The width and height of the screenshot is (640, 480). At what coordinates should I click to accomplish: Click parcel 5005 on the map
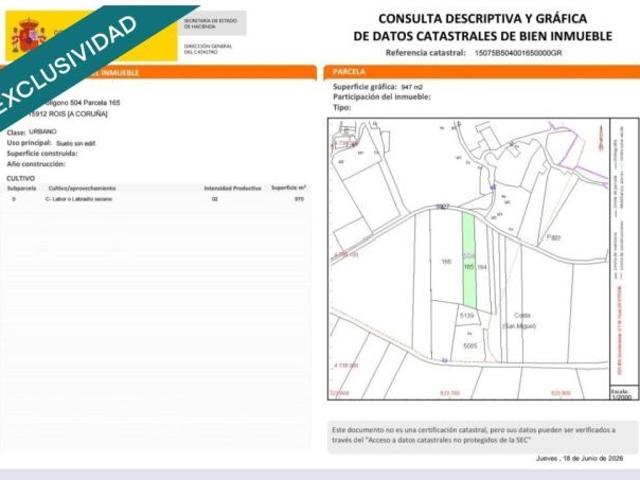(x=470, y=346)
